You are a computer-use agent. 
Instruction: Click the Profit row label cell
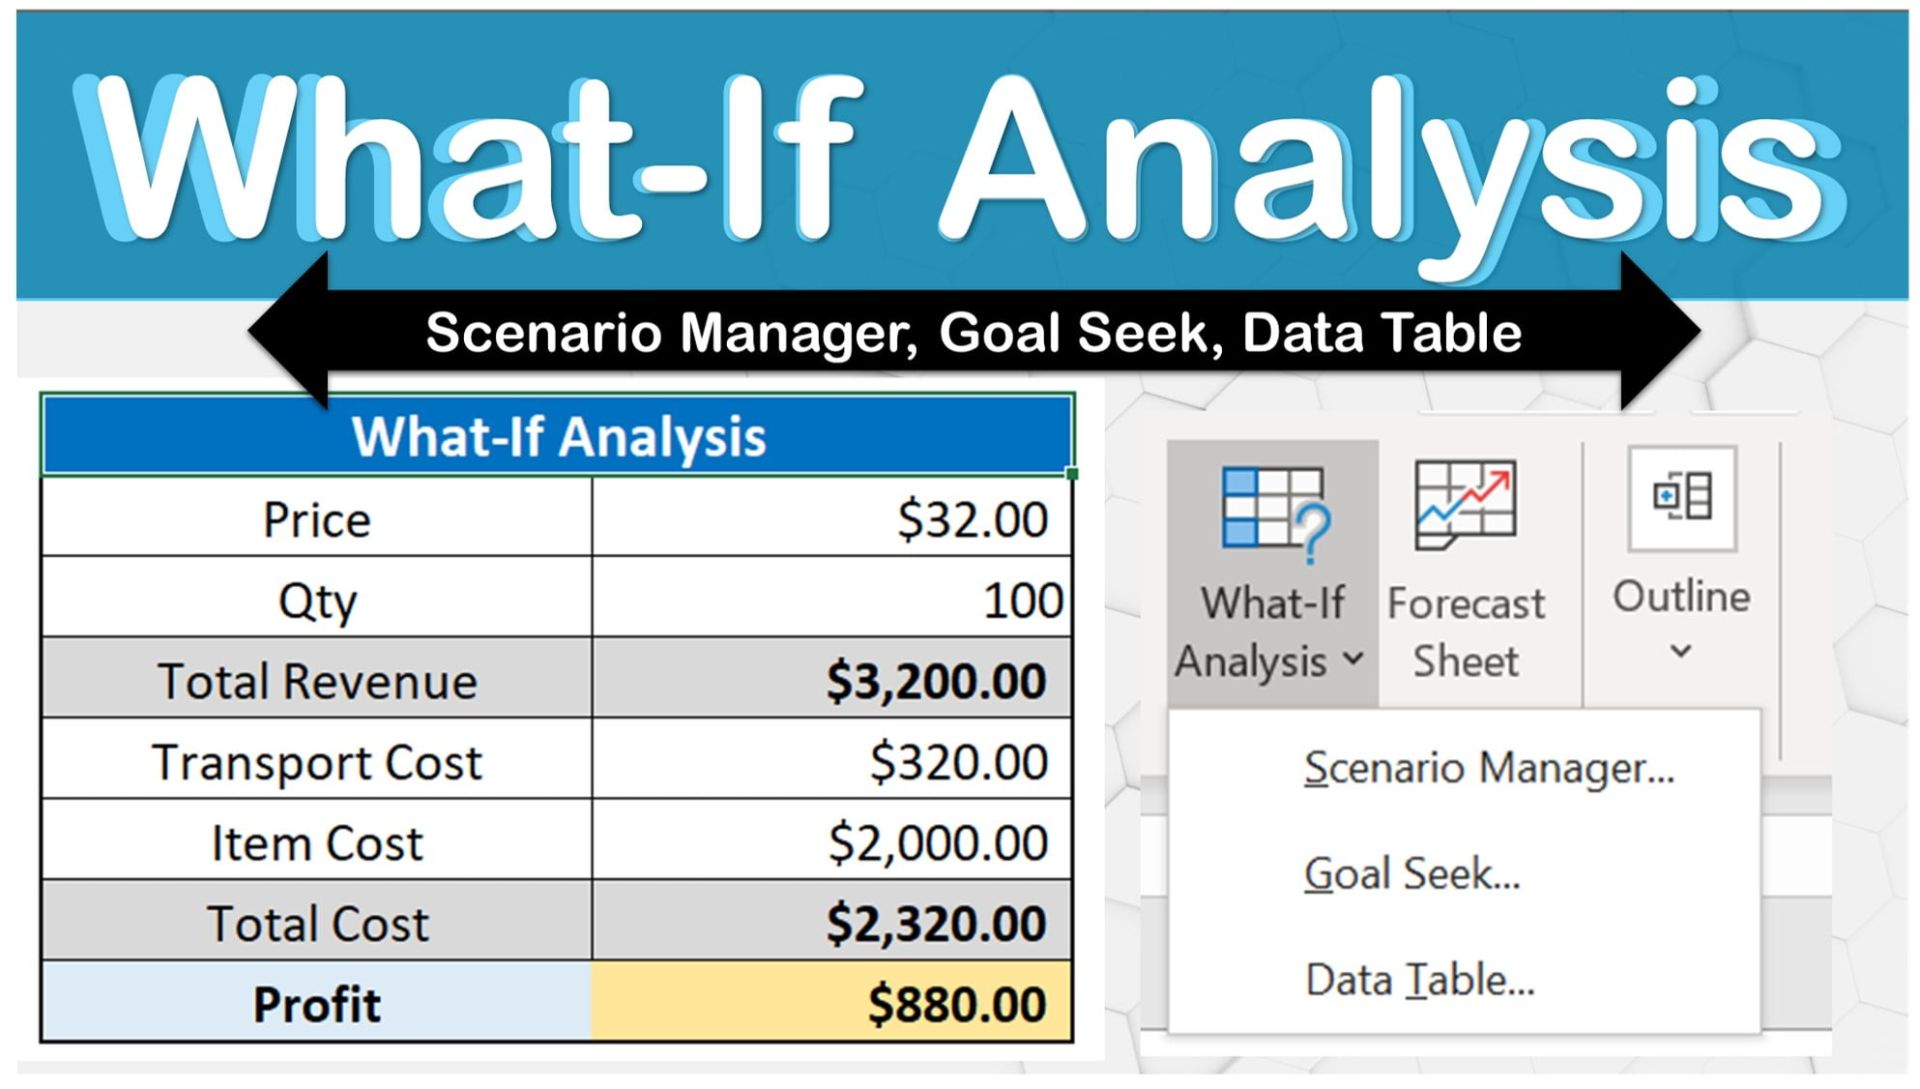(x=318, y=1003)
